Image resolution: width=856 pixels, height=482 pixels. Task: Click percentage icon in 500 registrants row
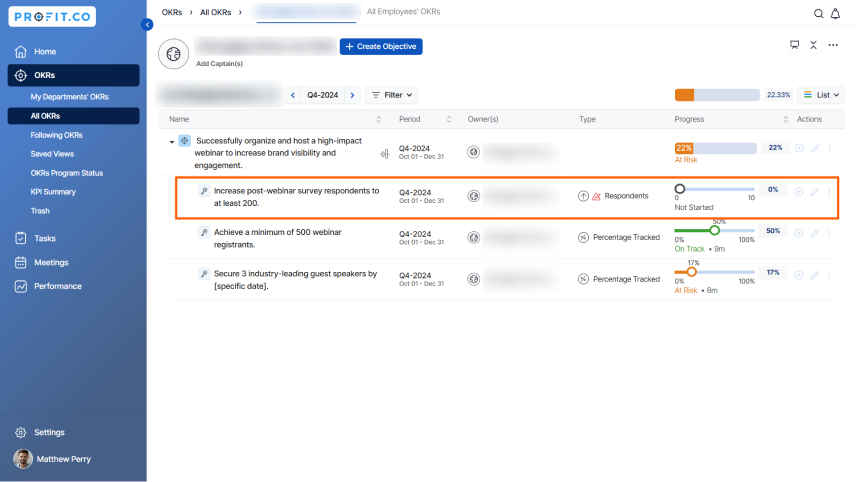pyautogui.click(x=583, y=237)
